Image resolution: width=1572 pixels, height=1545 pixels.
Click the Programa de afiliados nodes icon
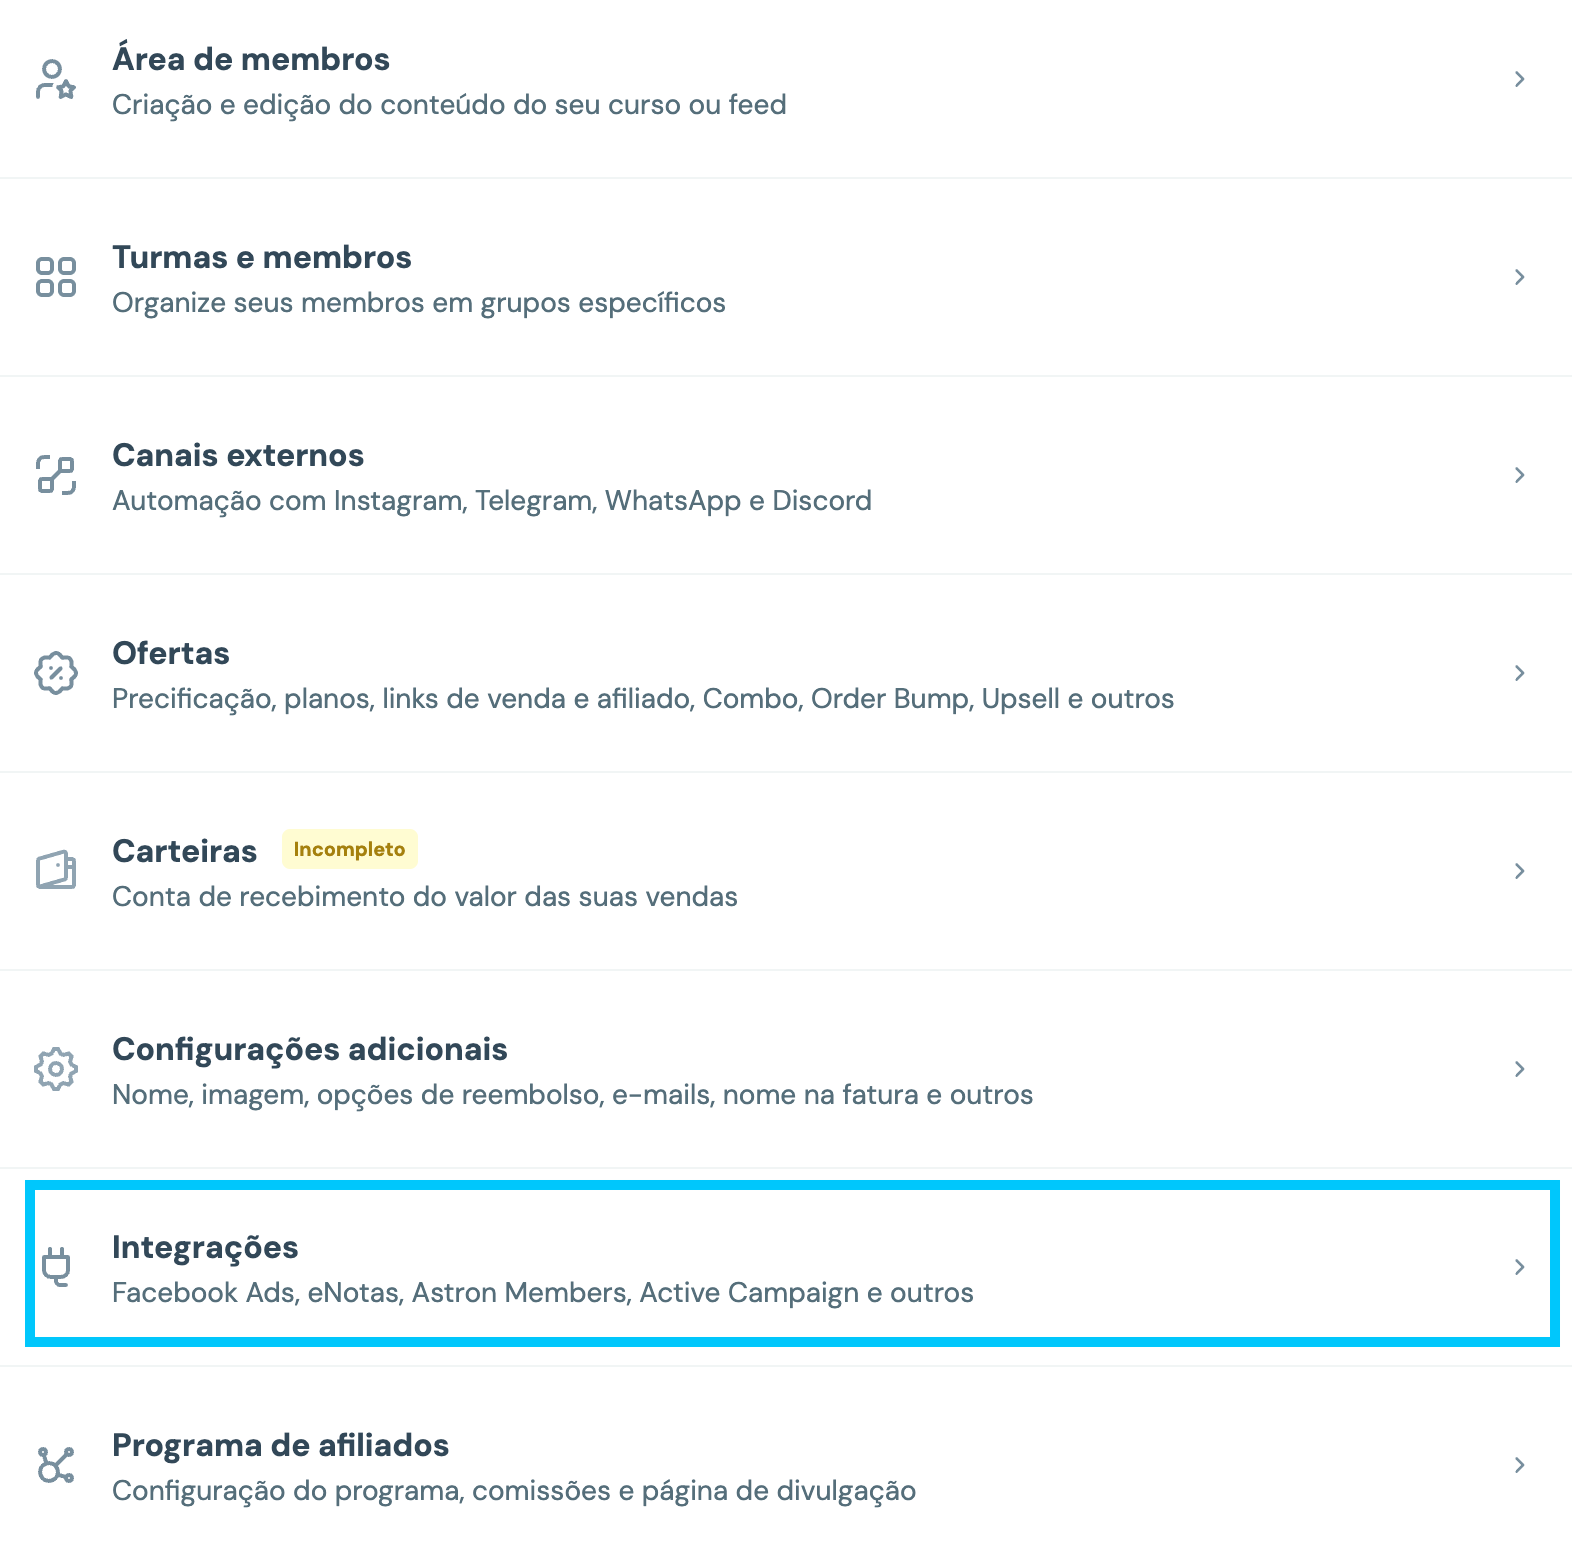pos(56,1465)
